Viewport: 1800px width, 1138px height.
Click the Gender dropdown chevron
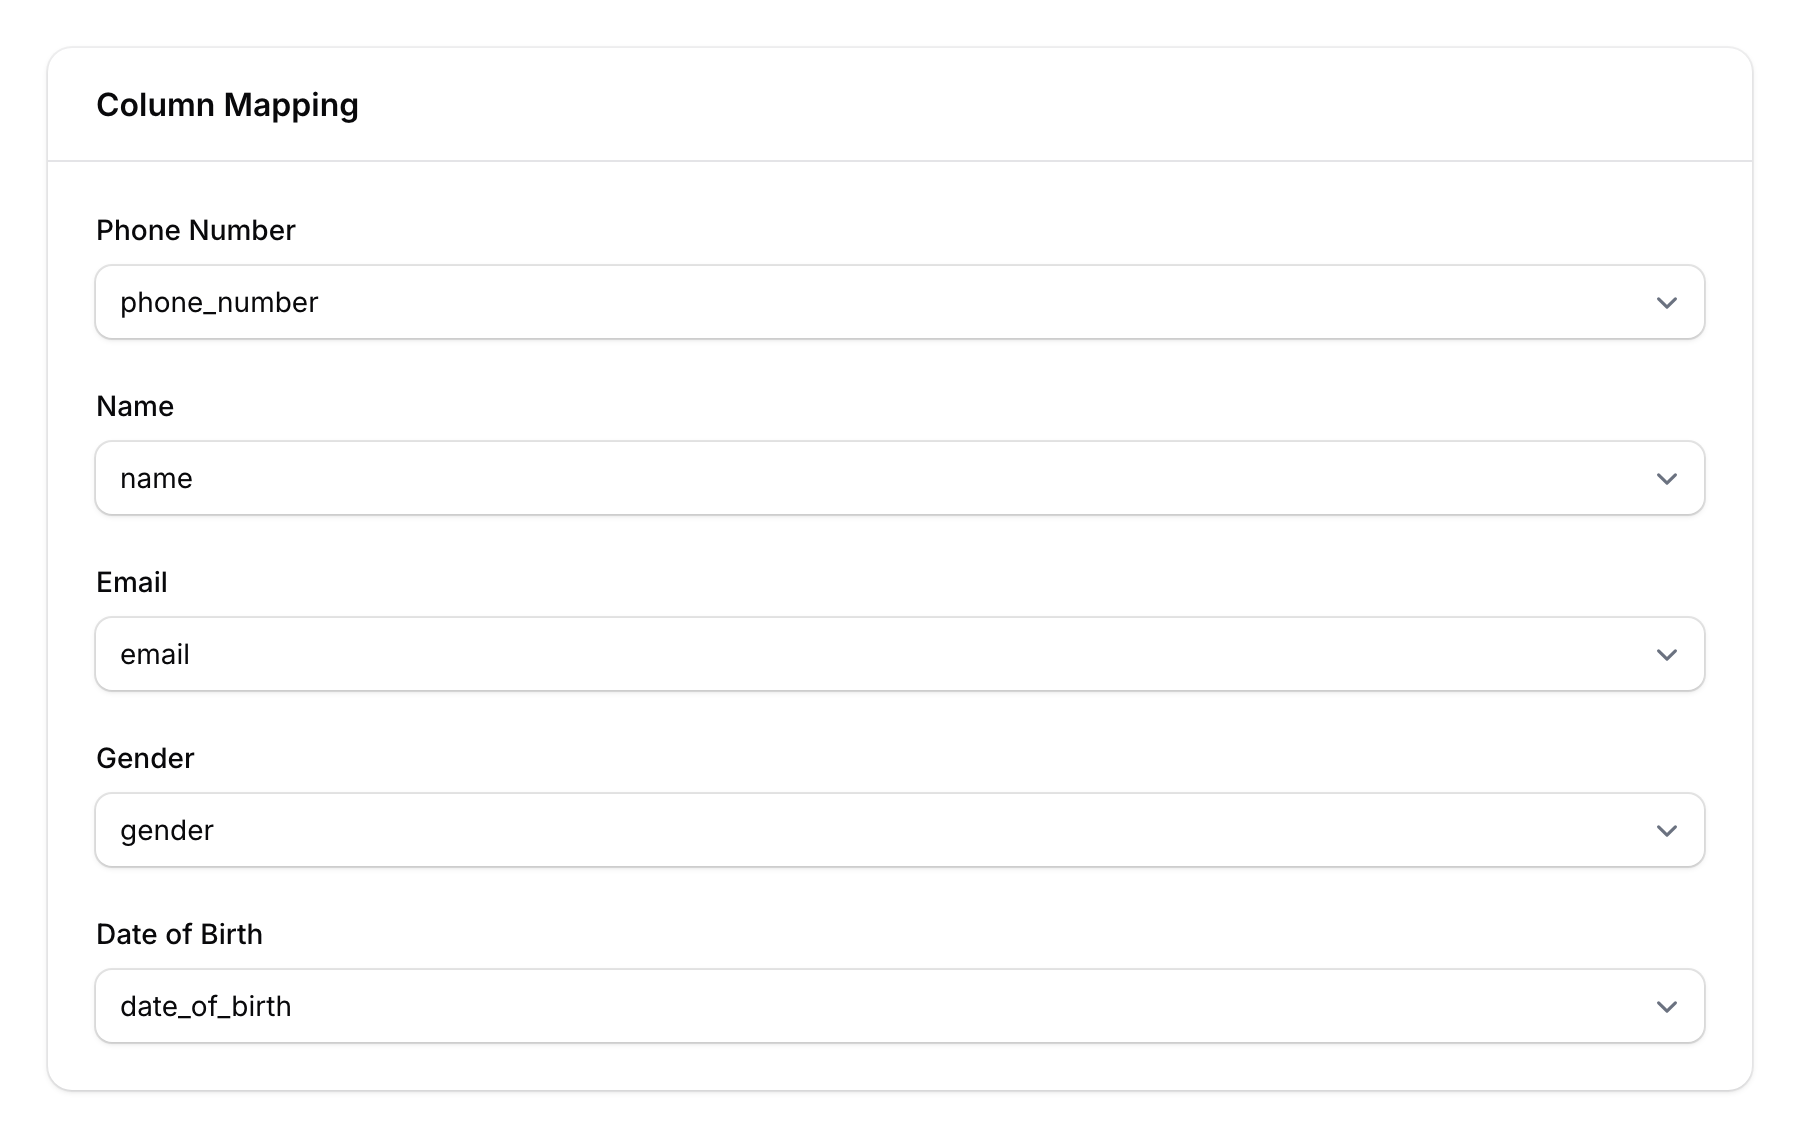click(1666, 830)
